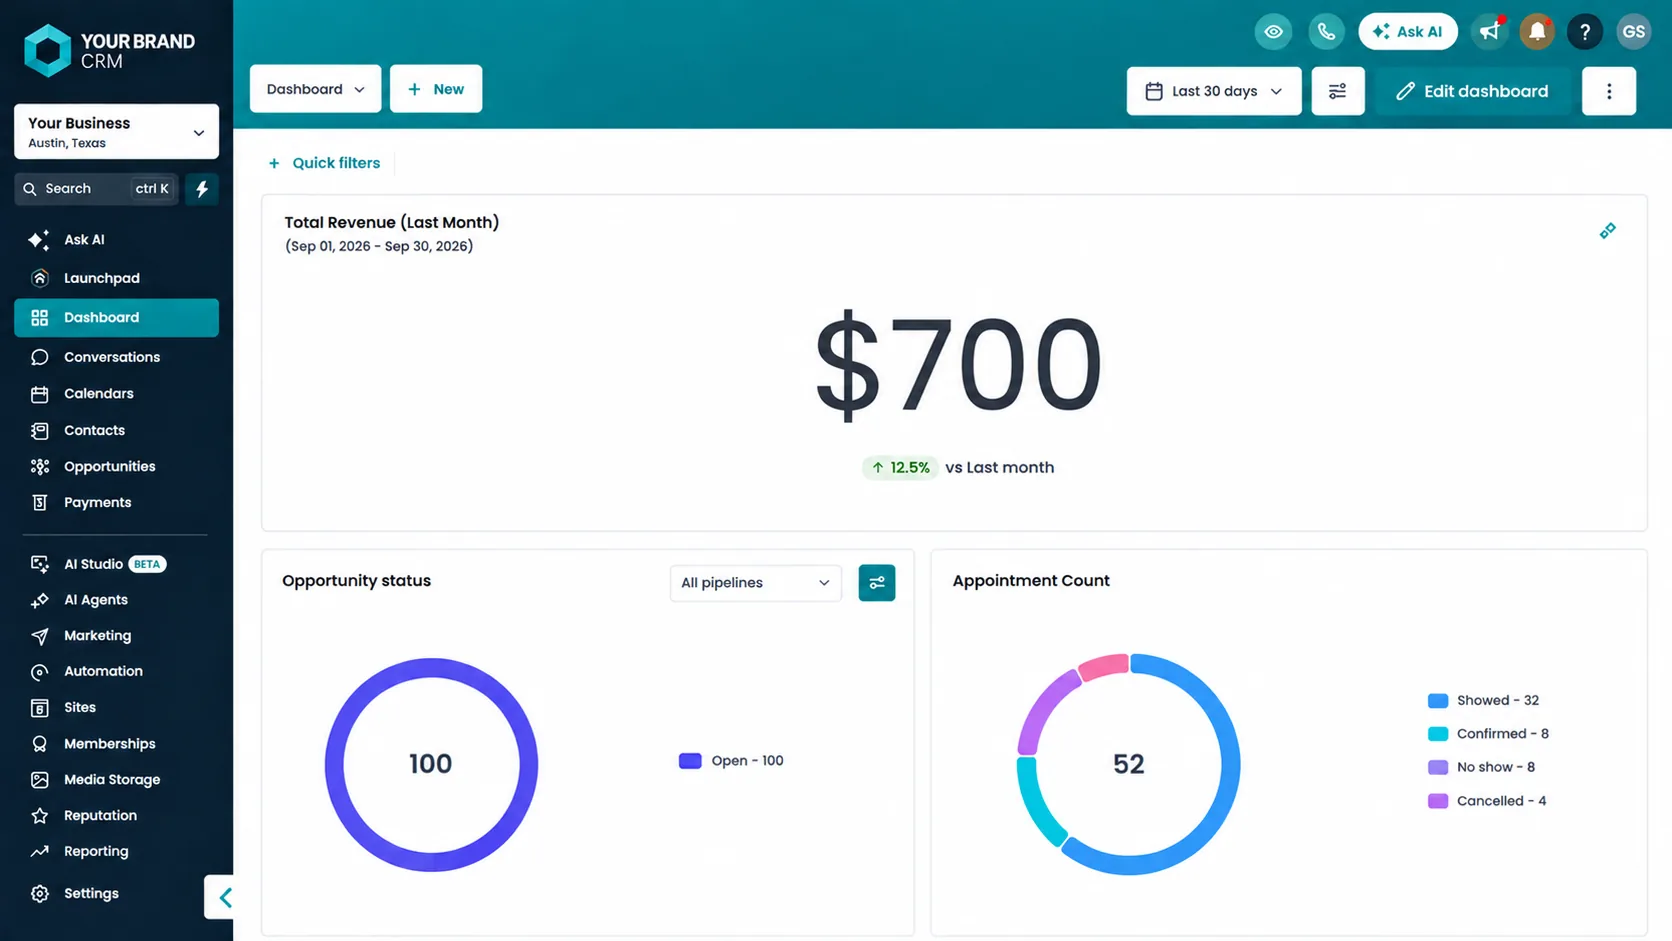Click the lightning bolt quick actions icon

pos(202,189)
